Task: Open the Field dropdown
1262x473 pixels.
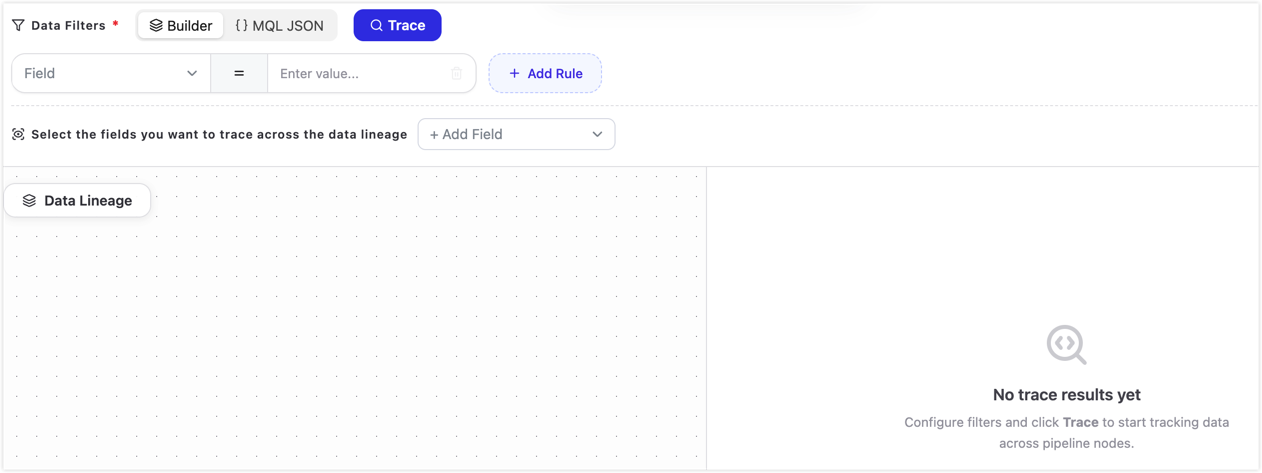Action: (111, 73)
